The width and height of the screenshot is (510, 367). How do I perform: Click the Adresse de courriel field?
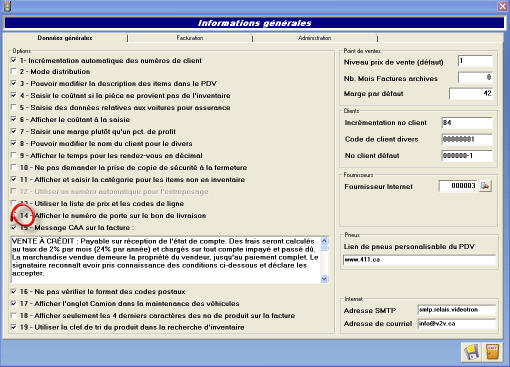click(457, 324)
